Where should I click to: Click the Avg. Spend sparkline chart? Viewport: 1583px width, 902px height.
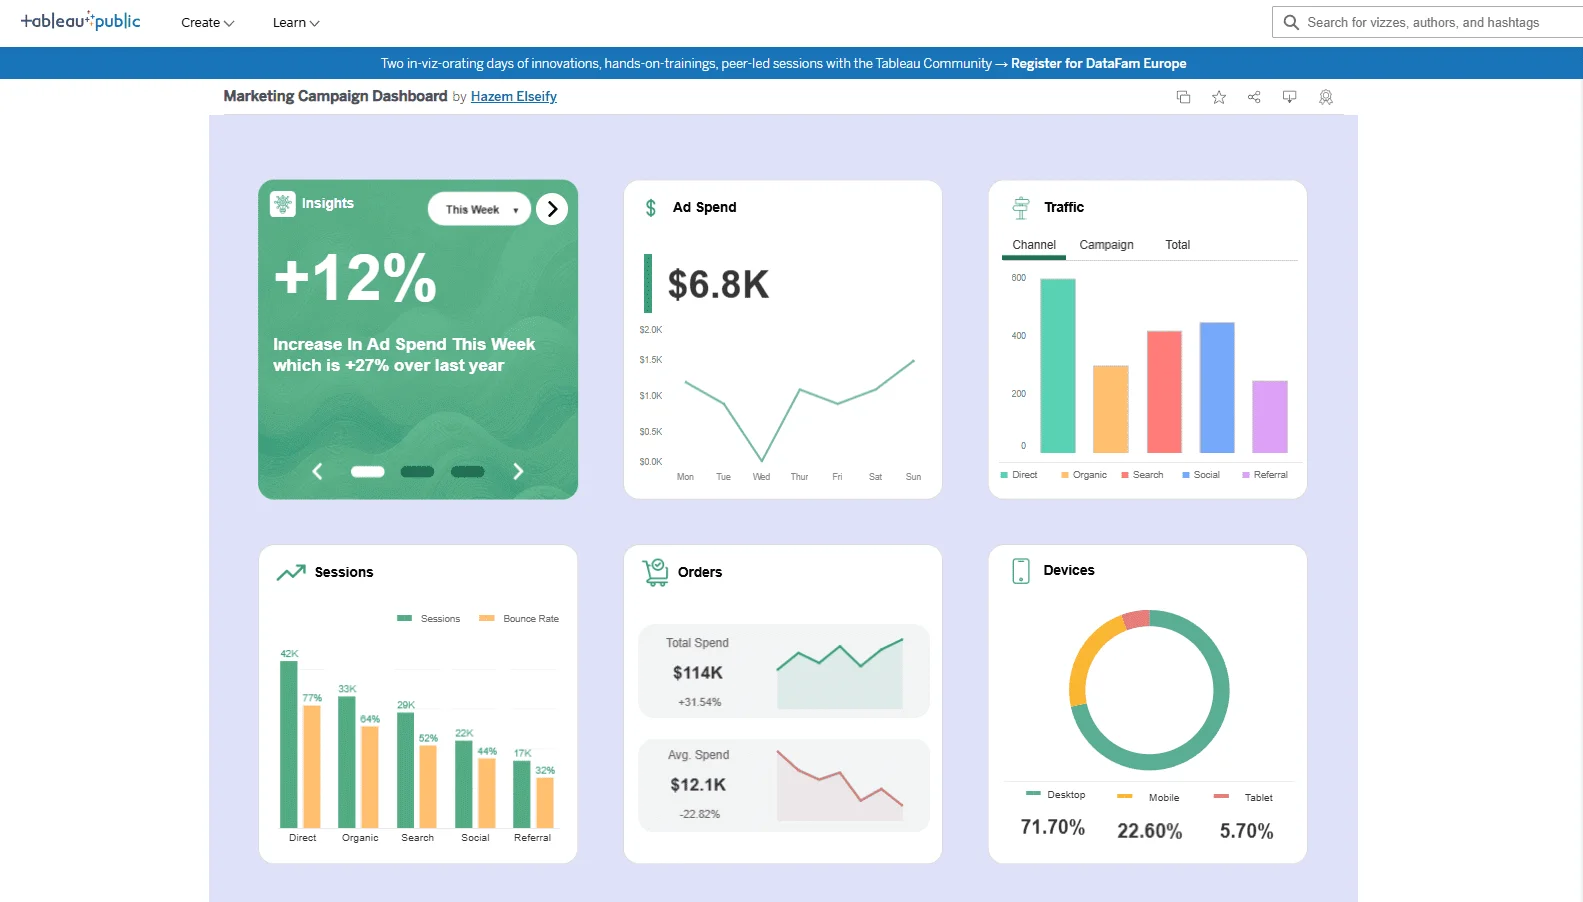click(x=840, y=785)
